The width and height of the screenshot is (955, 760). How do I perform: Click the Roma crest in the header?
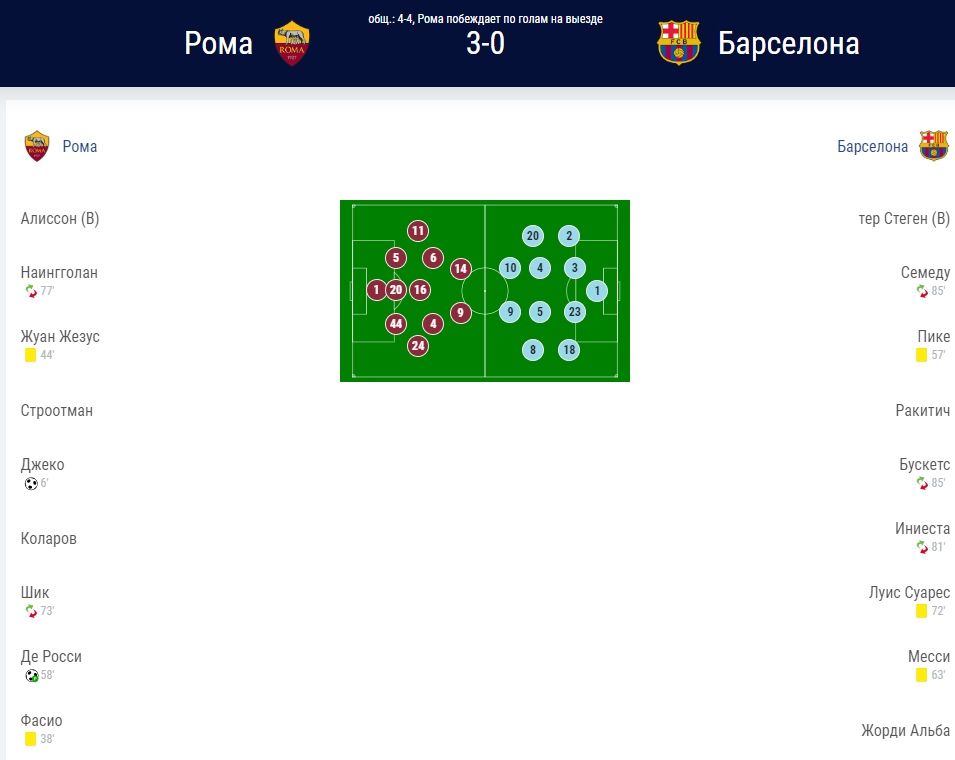pos(293,43)
